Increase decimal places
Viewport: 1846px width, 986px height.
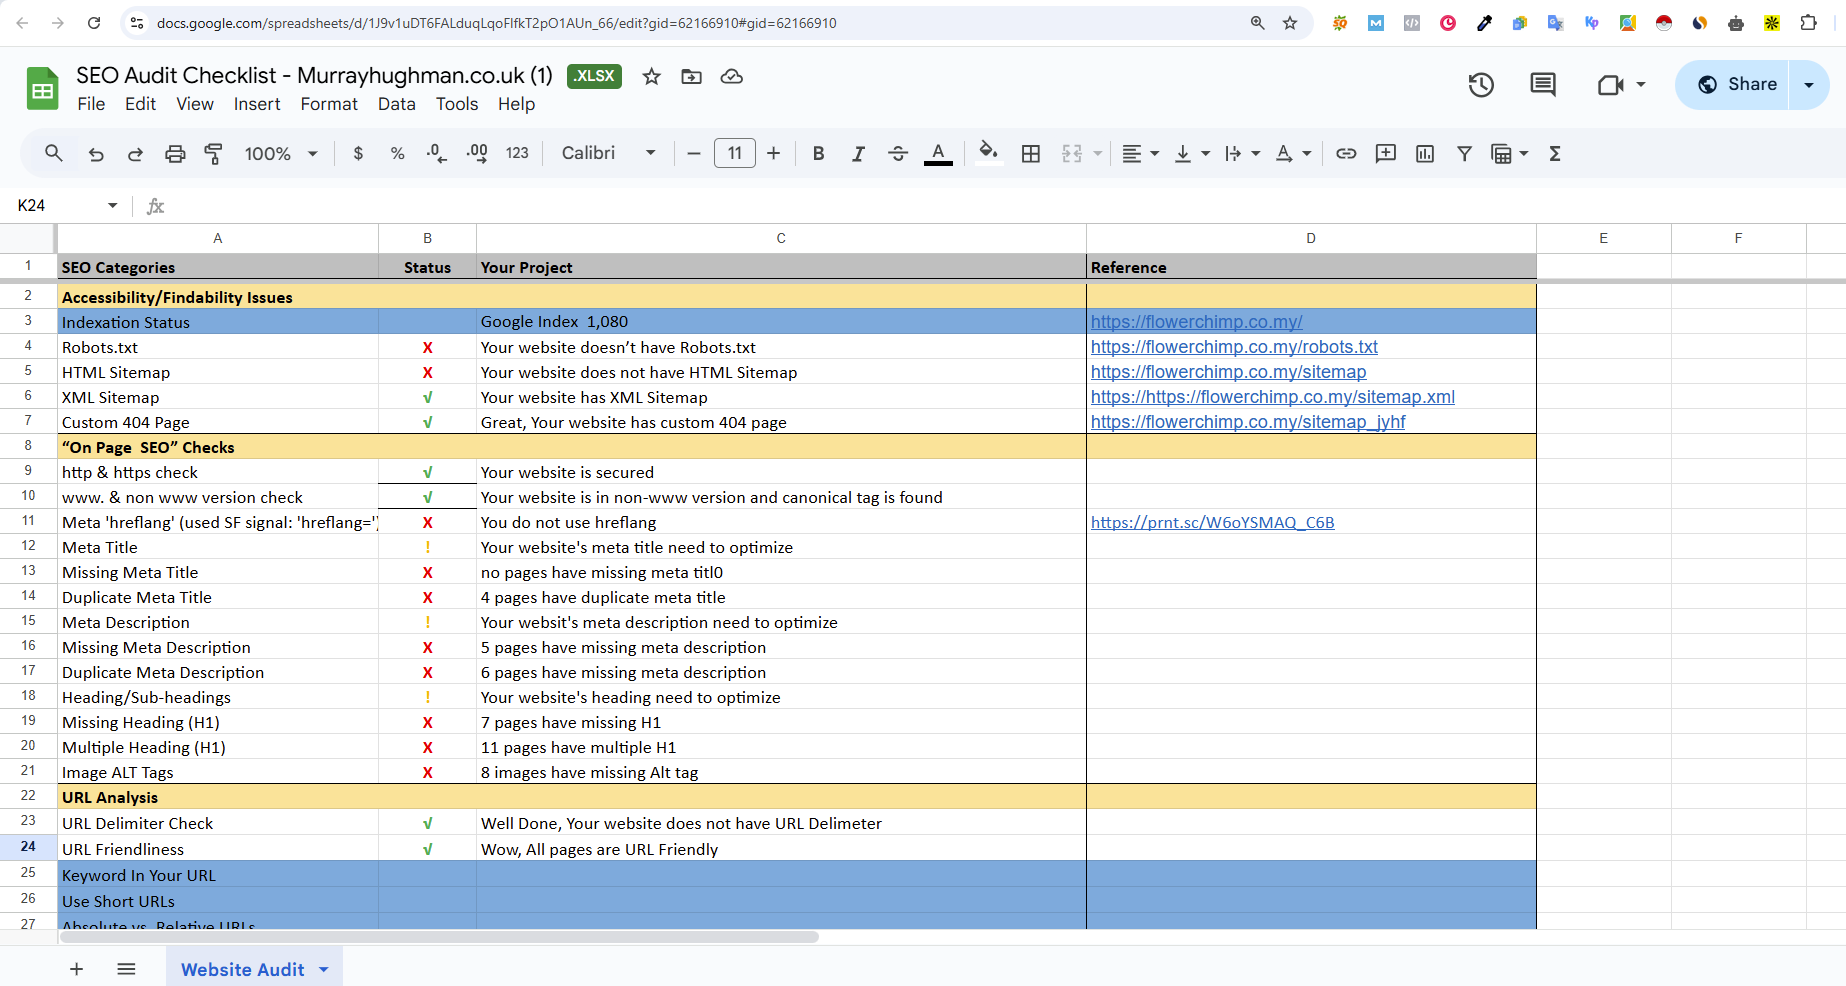click(477, 153)
